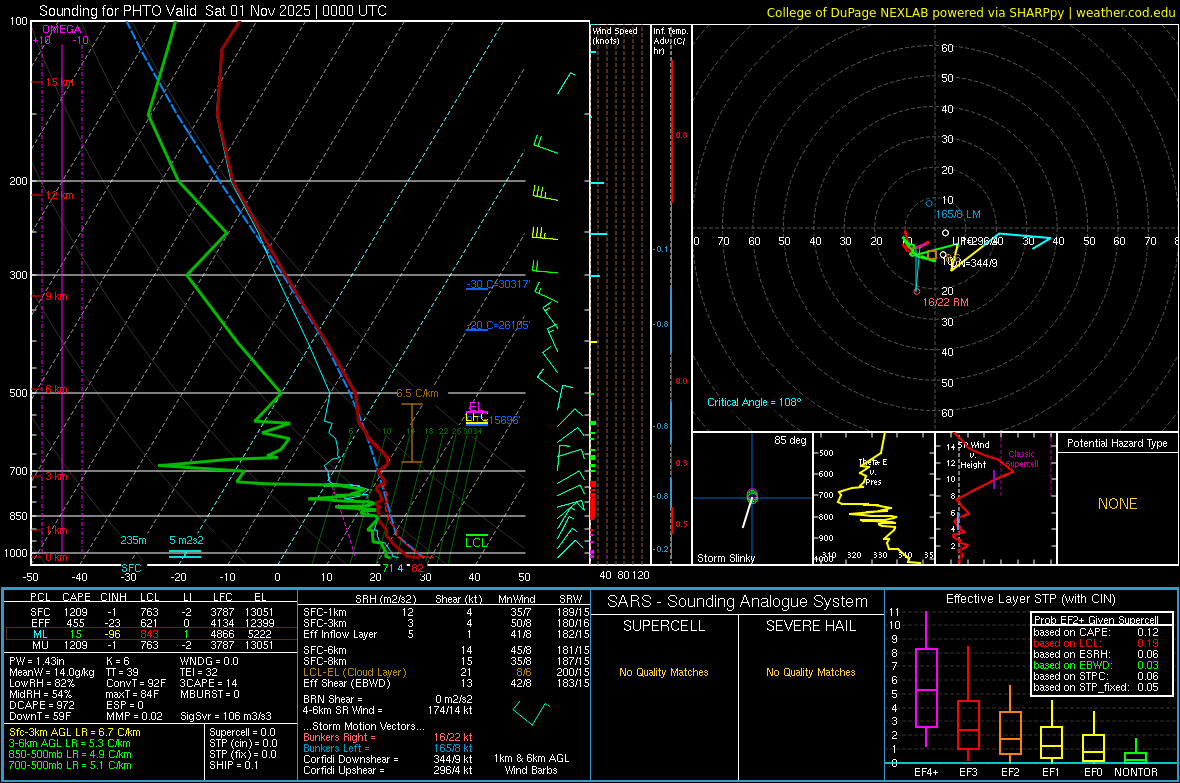Viewport: 1180px width, 783px height.
Task: Click the surface temperature value '82'
Action: pos(417,568)
